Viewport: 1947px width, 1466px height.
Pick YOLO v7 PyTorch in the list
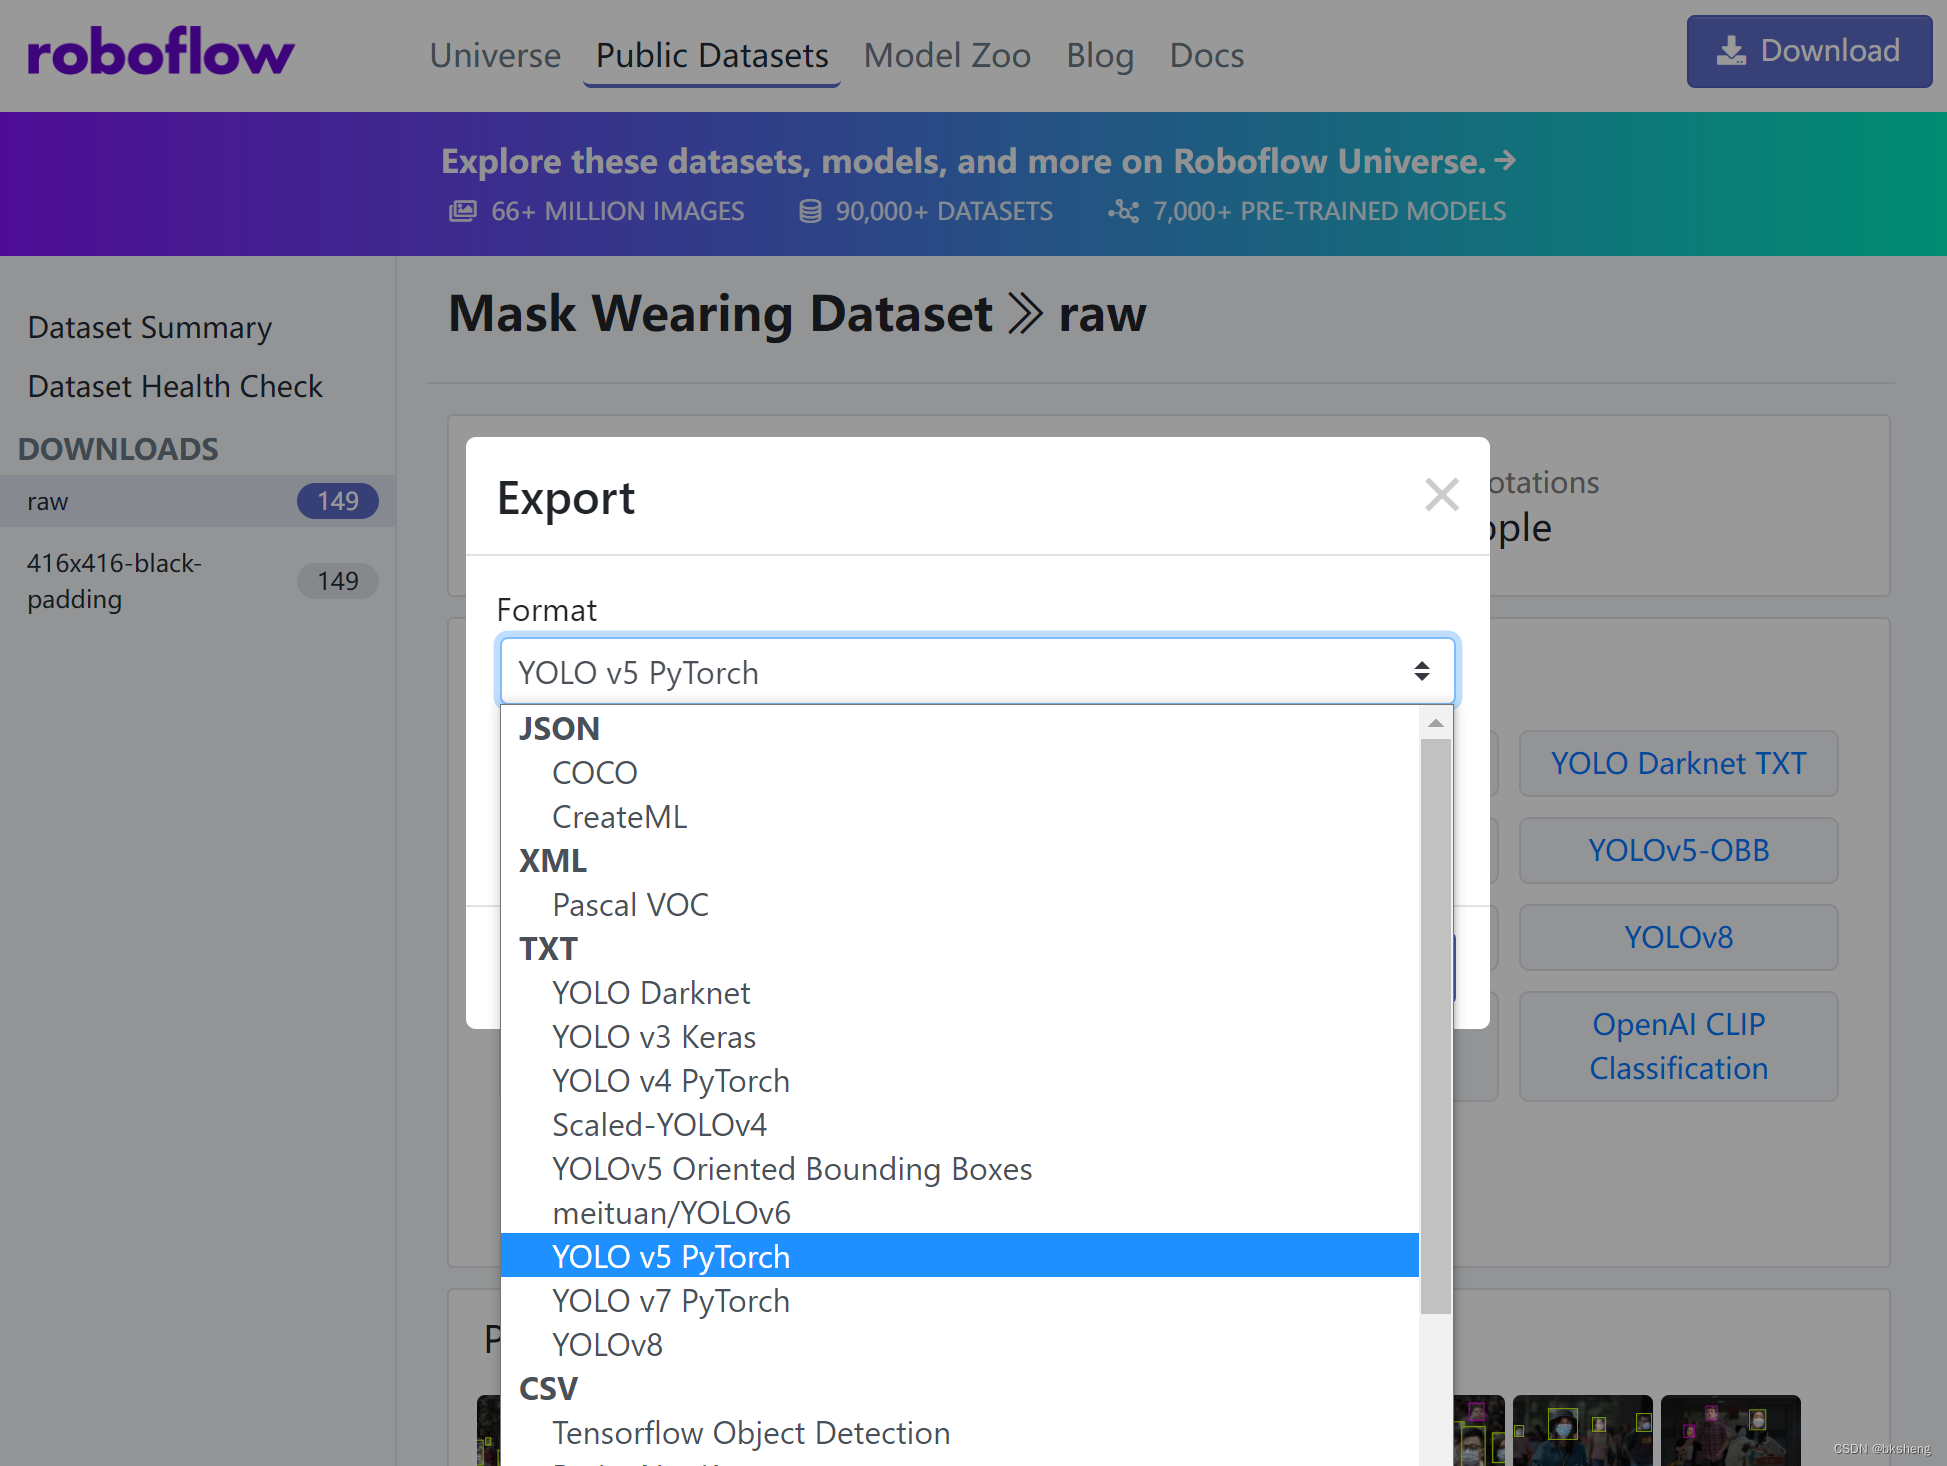pos(670,1301)
